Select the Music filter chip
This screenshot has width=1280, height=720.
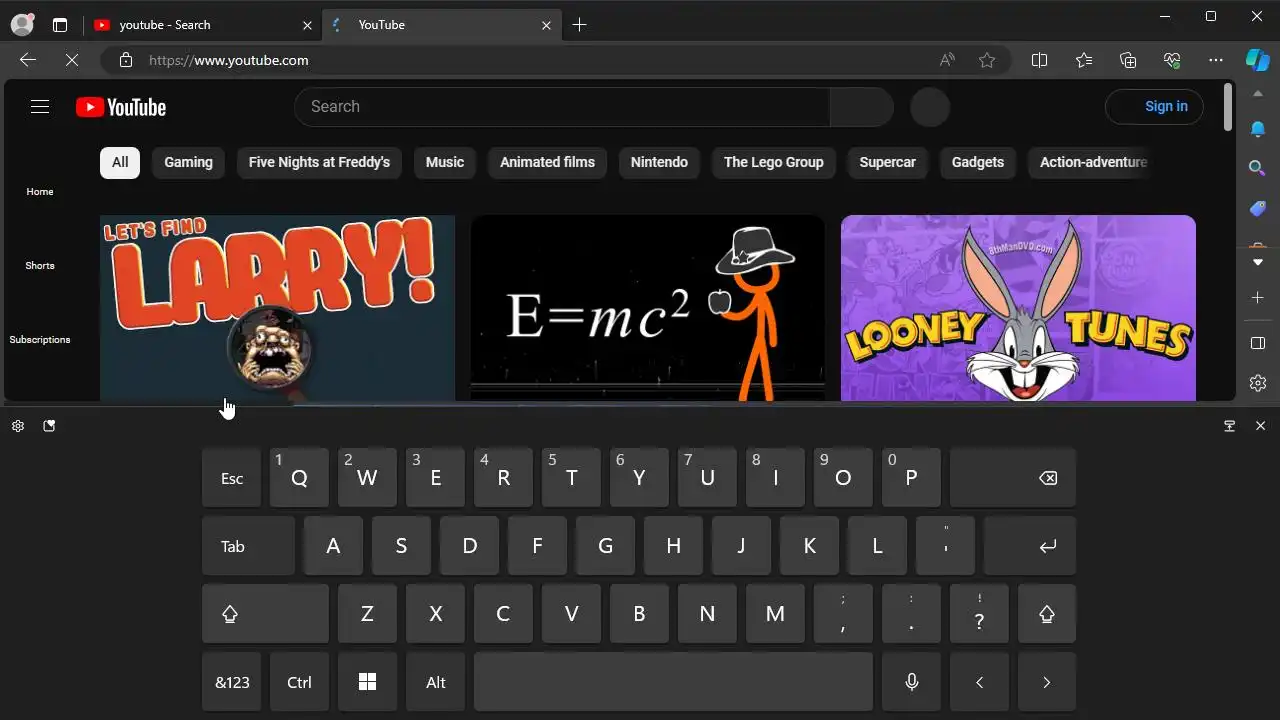(x=445, y=162)
